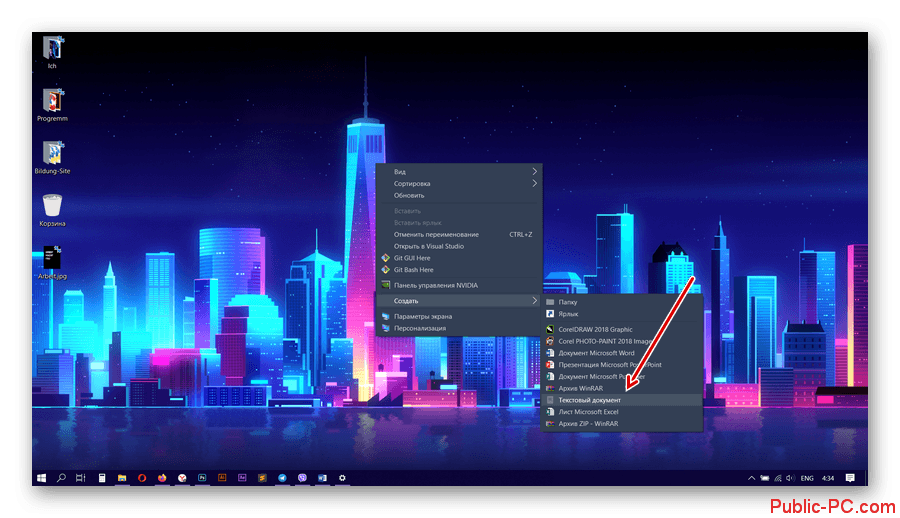Open Microsoft Word from the taskbar

[322, 479]
